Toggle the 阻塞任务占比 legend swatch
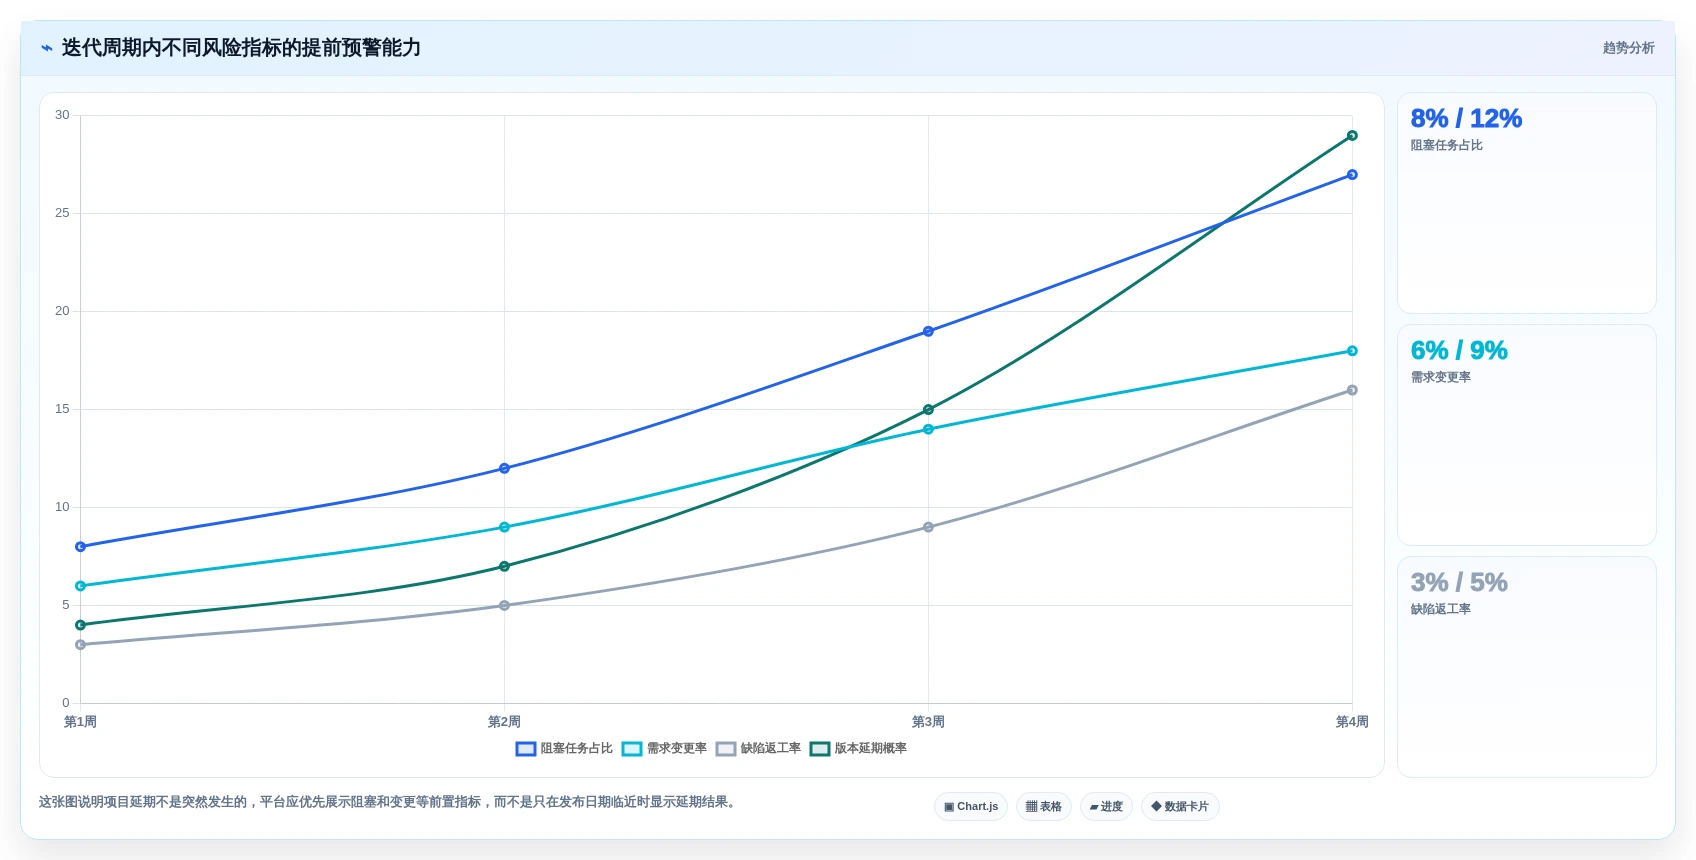 point(526,749)
